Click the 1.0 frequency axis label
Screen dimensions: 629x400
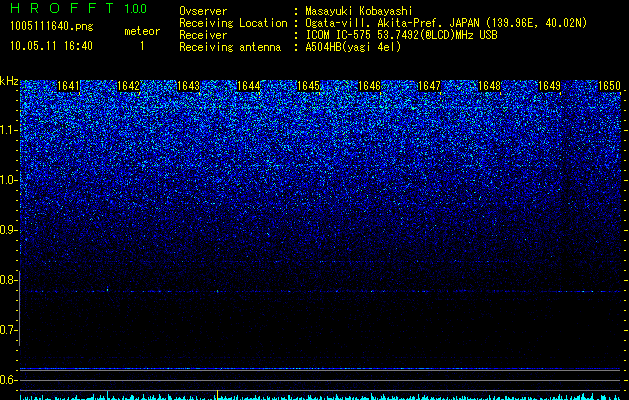(9, 180)
